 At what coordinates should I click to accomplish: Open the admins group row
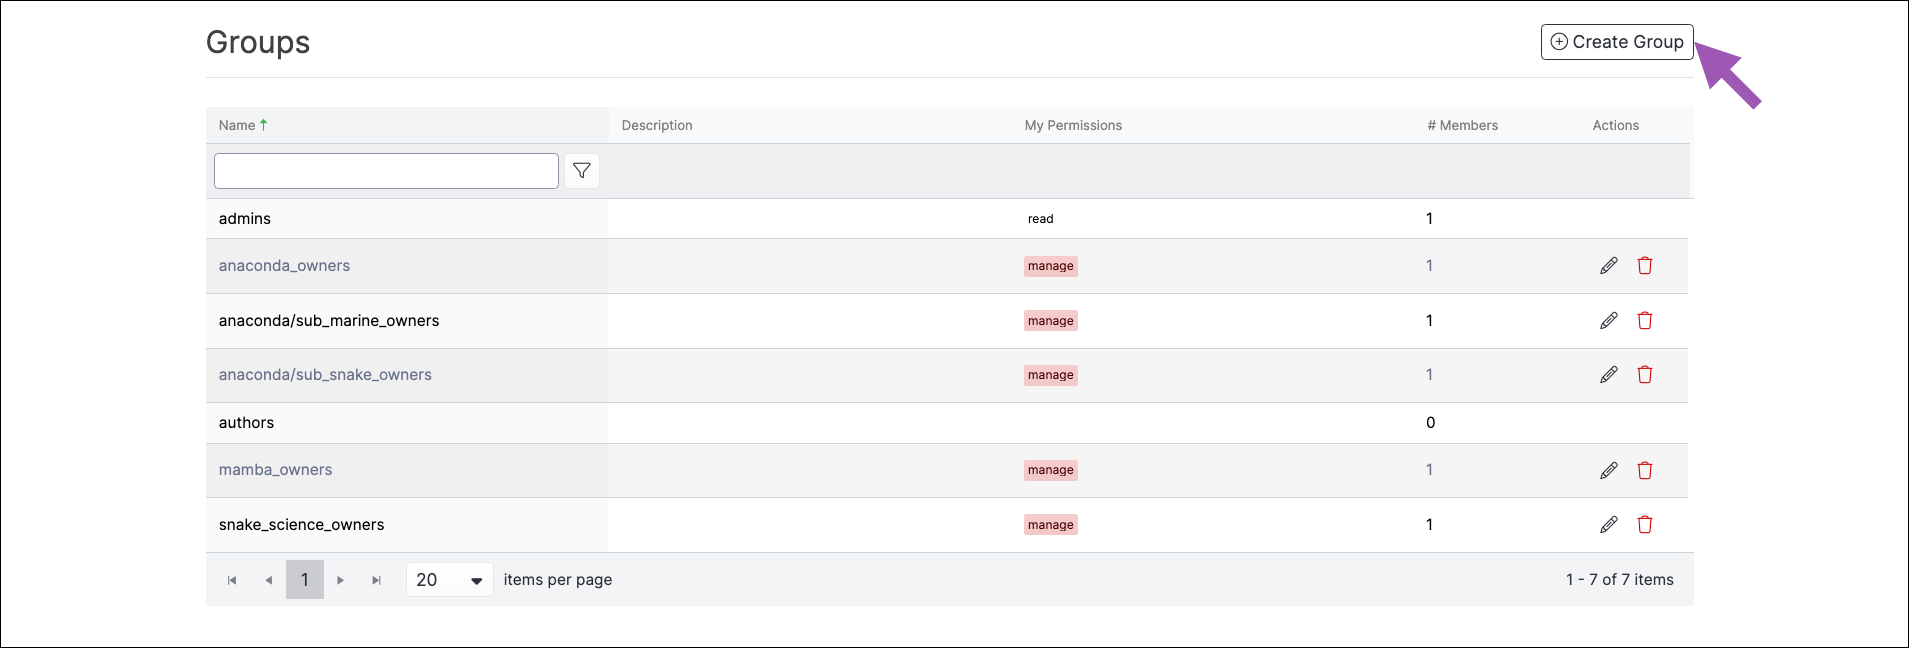point(947,219)
